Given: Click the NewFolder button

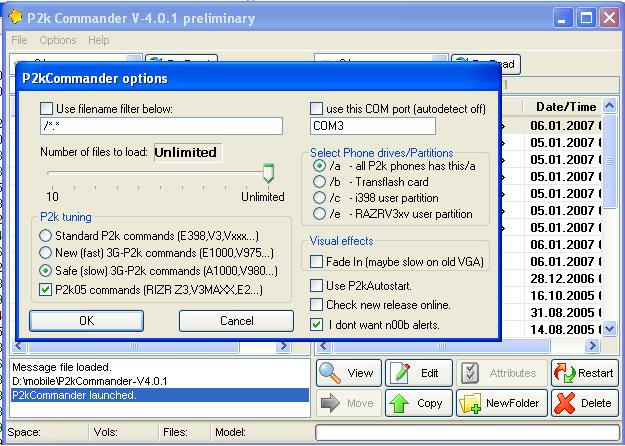Looking at the screenshot, I should [502, 403].
